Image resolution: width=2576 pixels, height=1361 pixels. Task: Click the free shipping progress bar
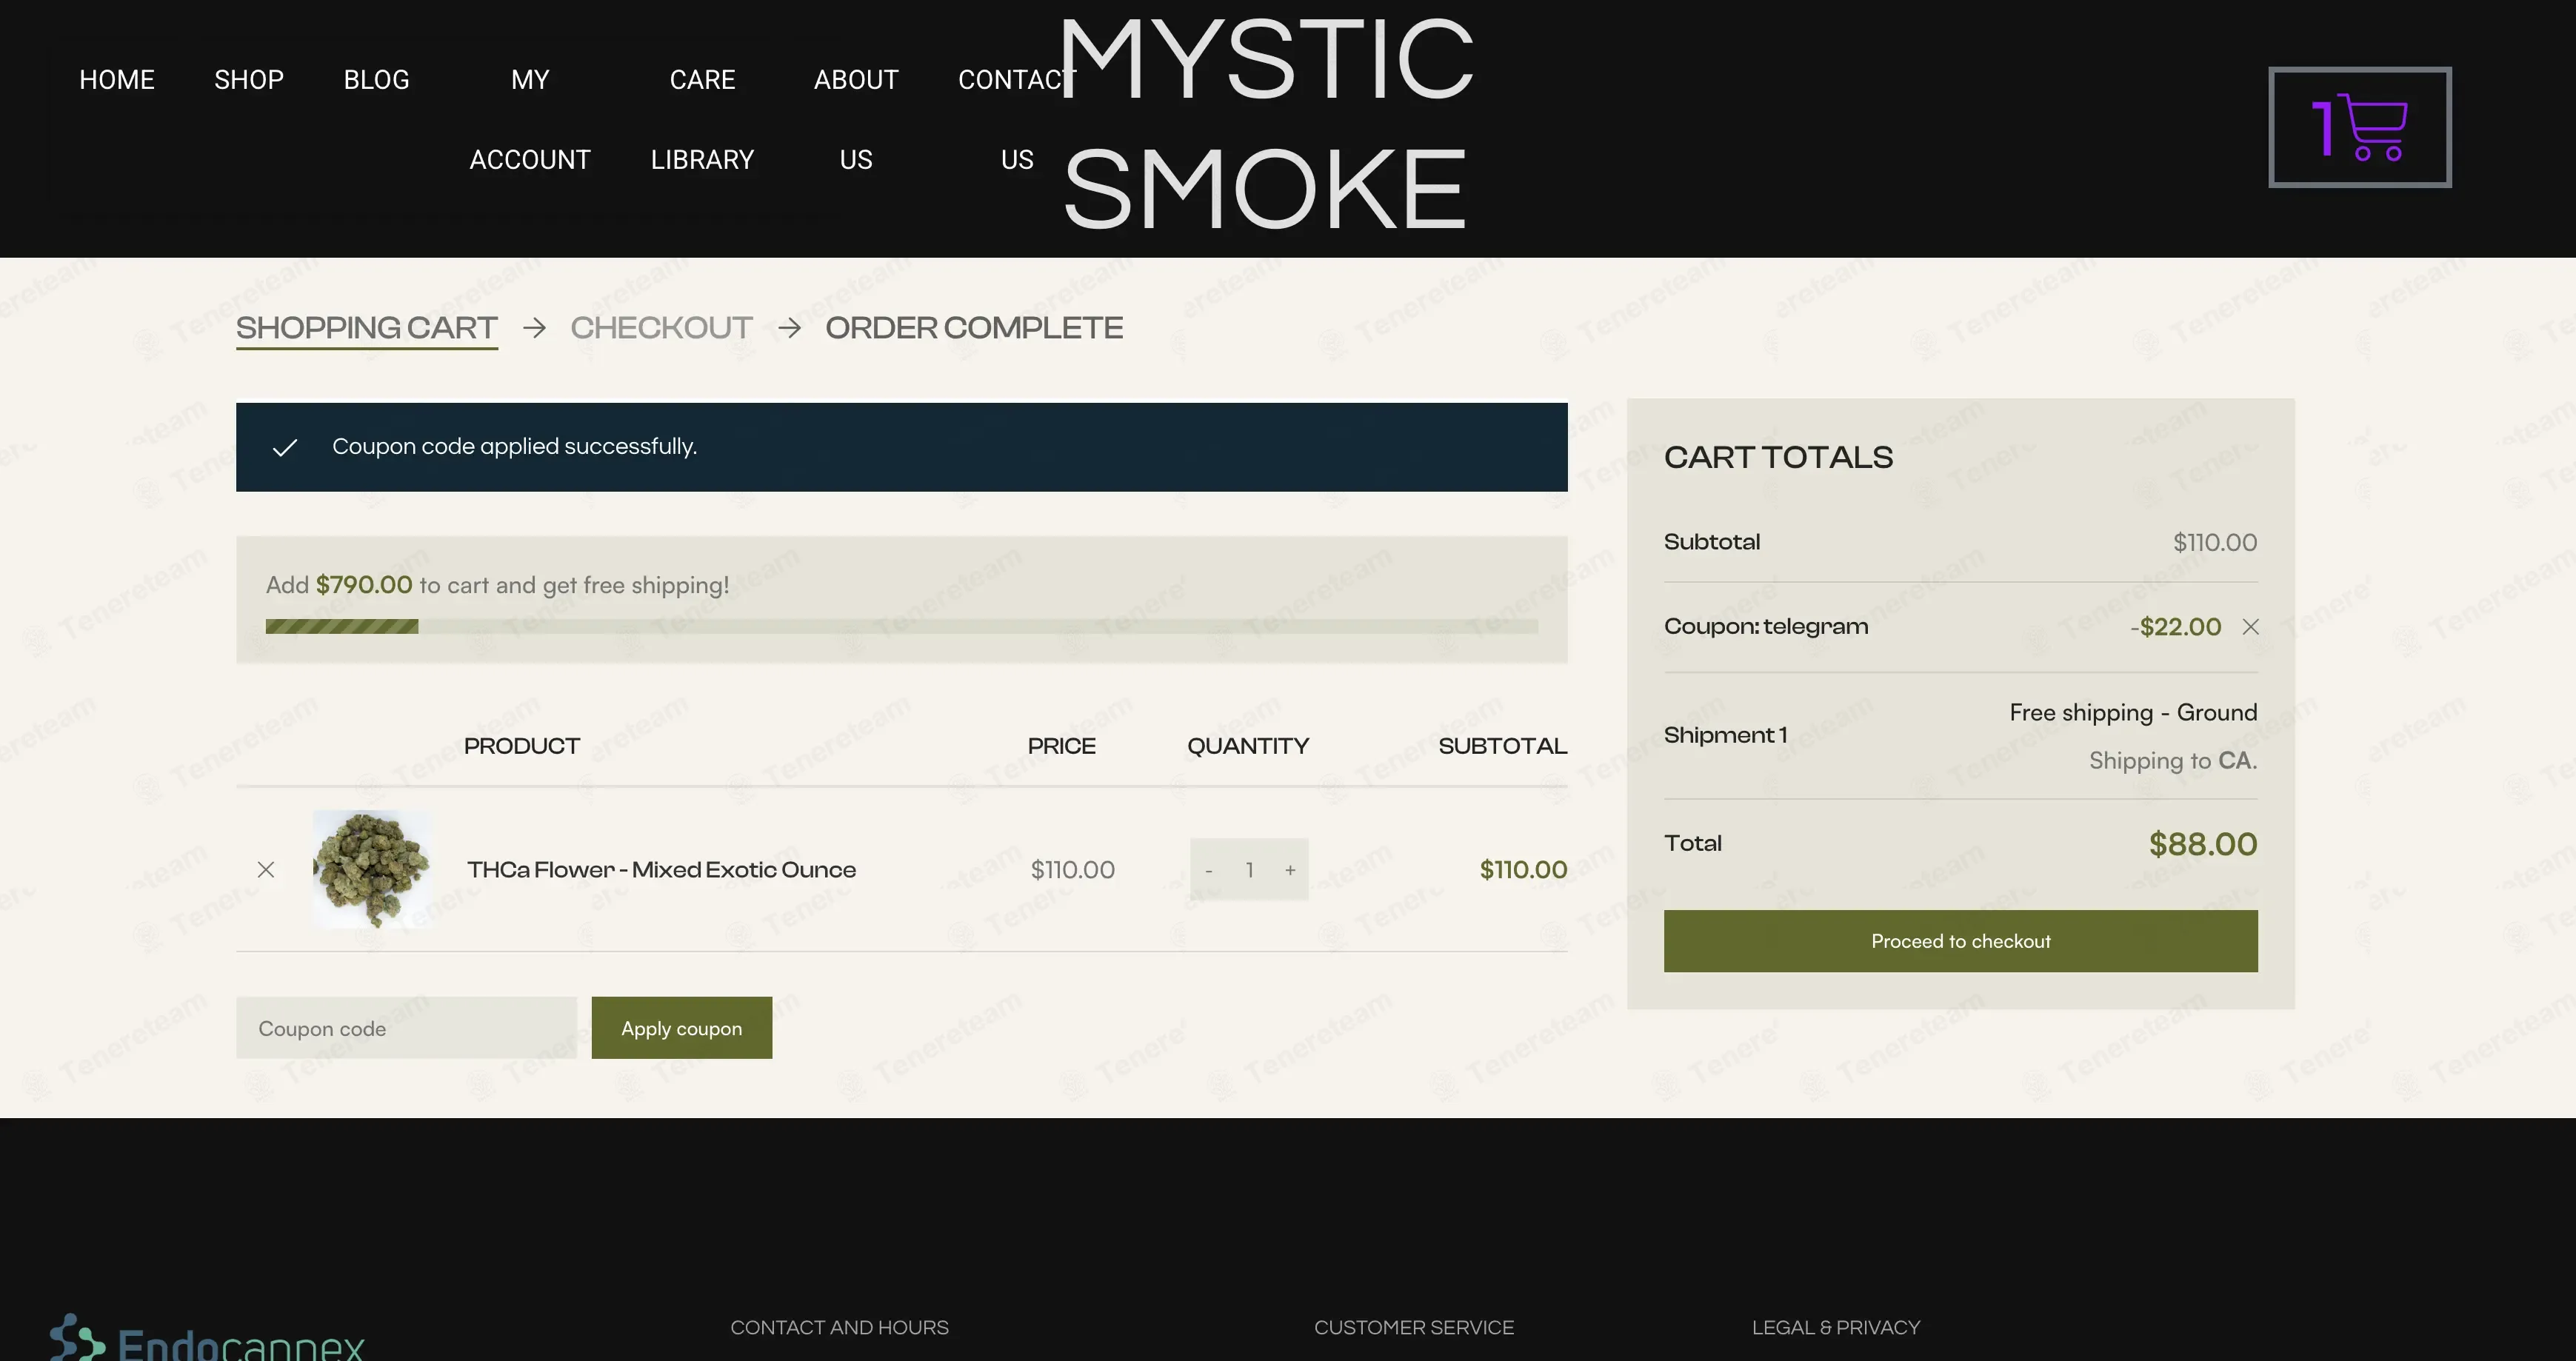901,627
